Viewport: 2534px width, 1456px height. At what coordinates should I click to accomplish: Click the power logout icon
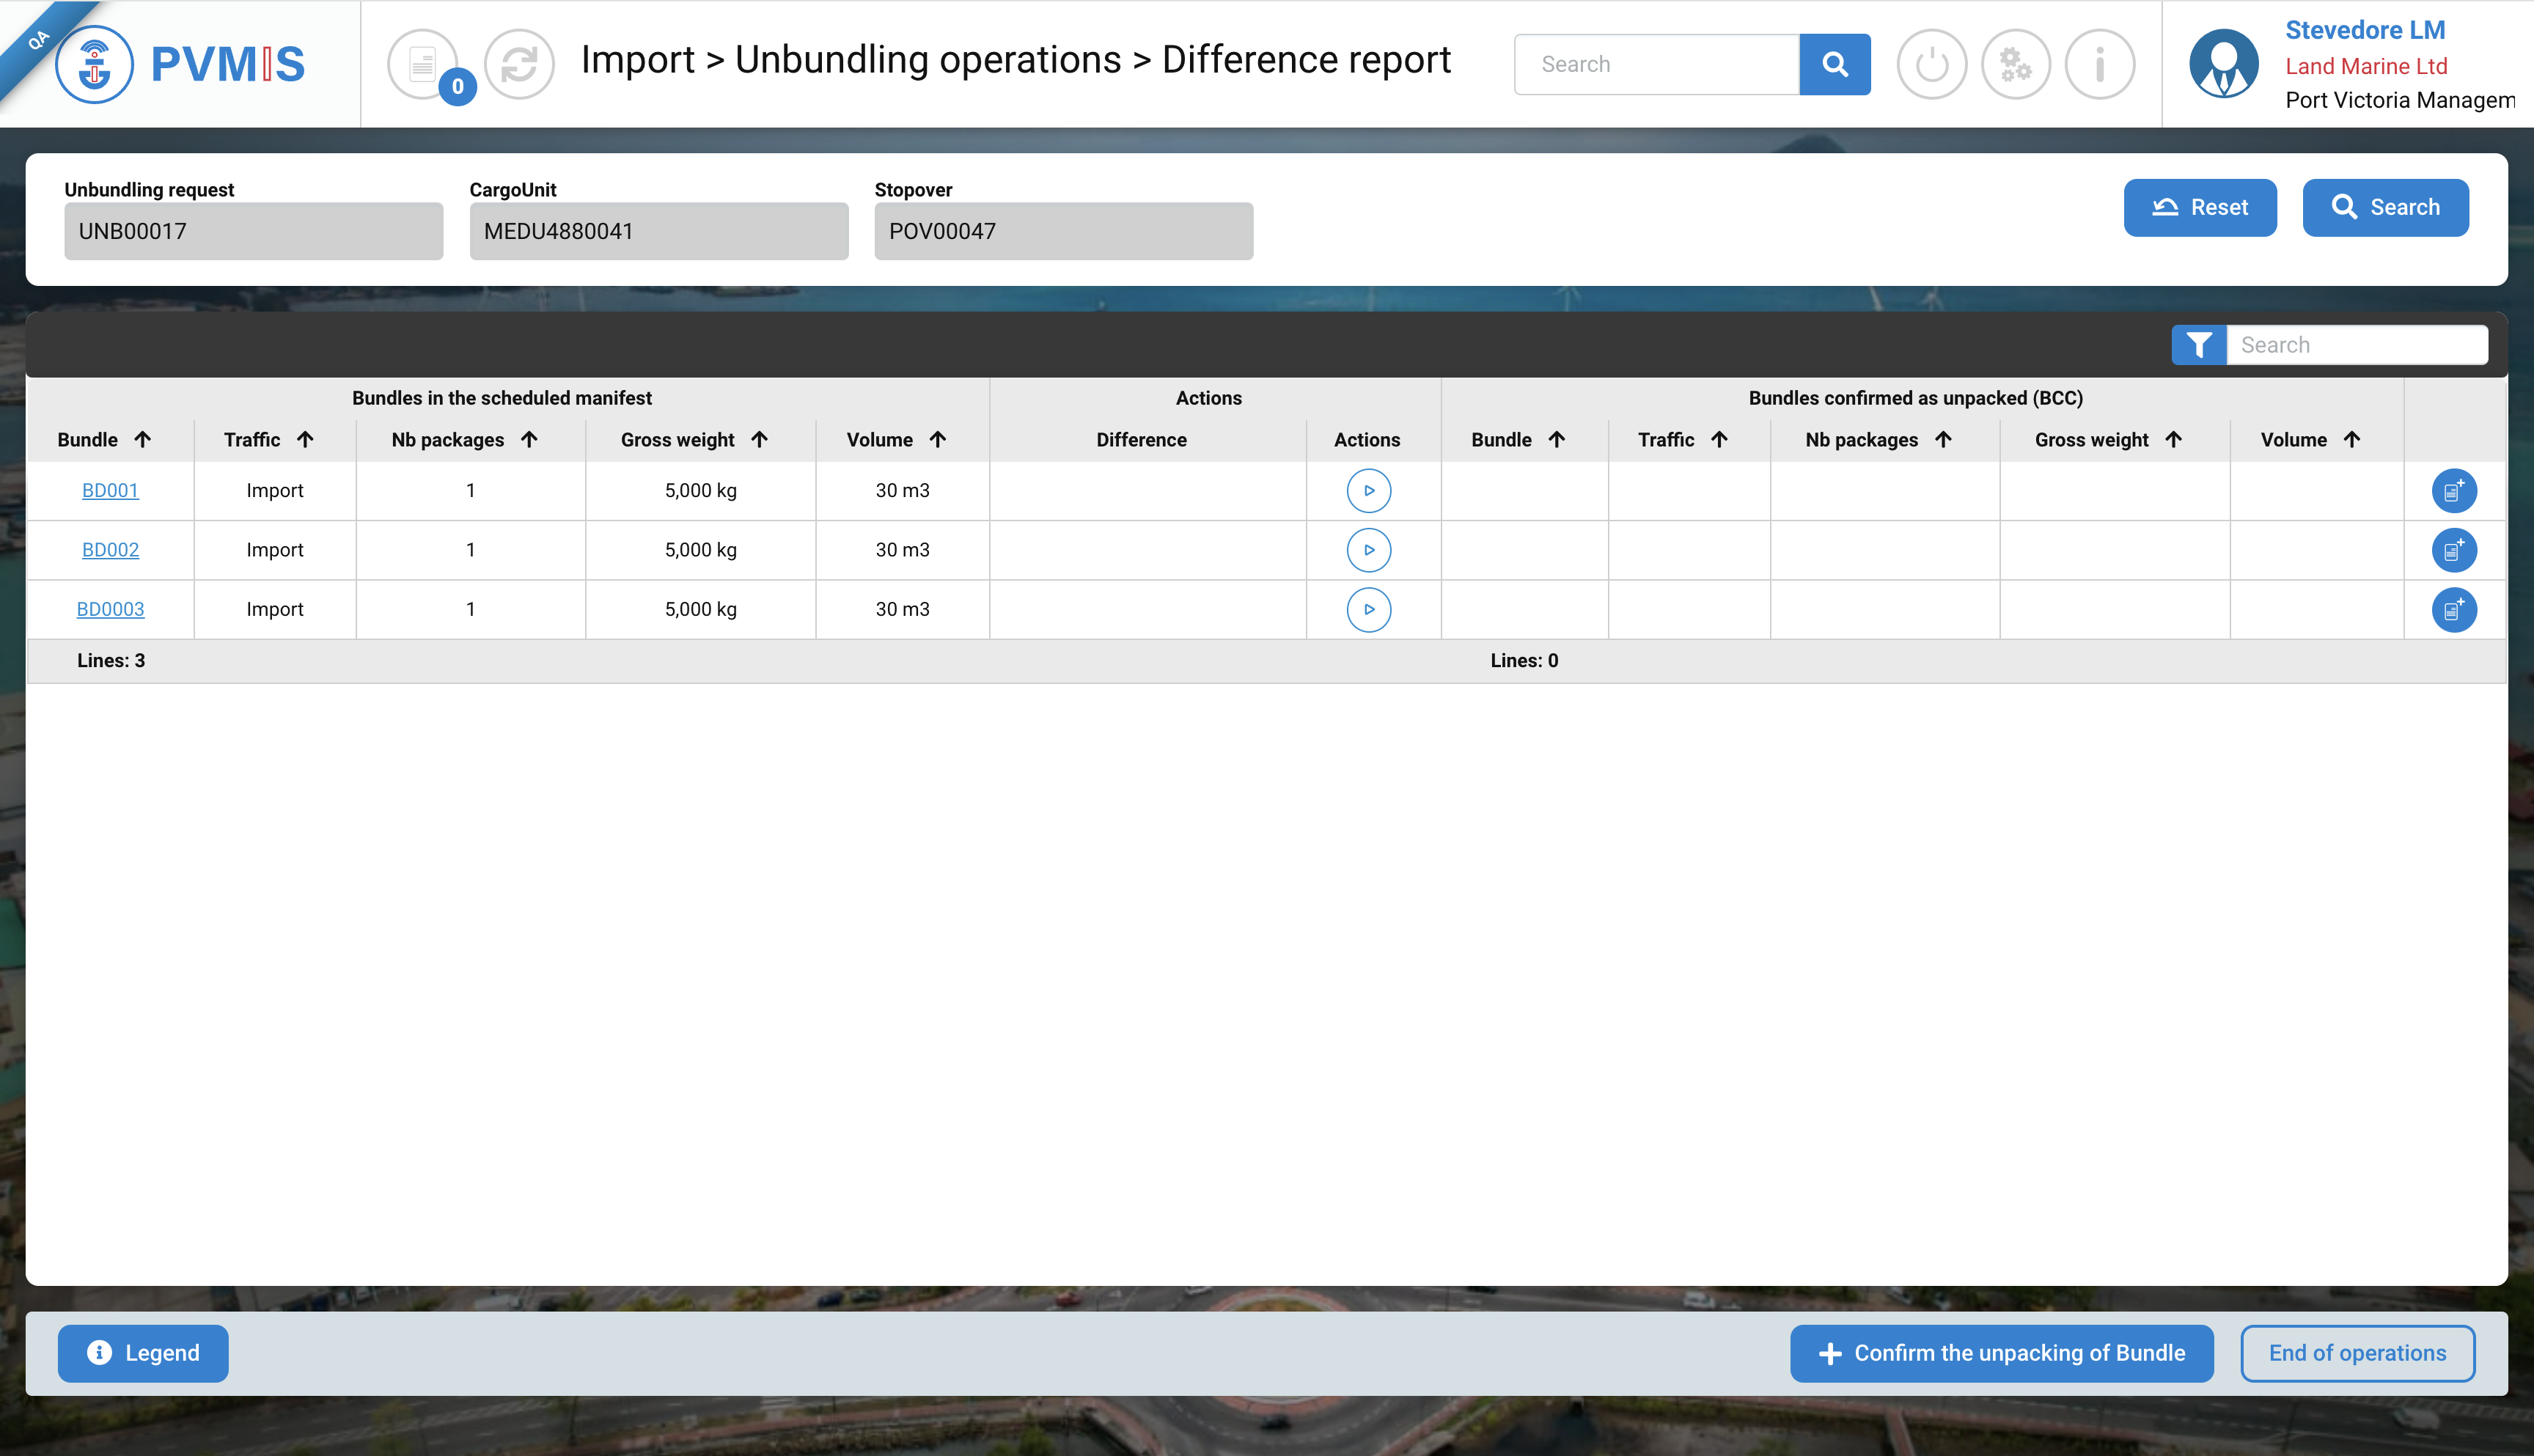(1931, 64)
